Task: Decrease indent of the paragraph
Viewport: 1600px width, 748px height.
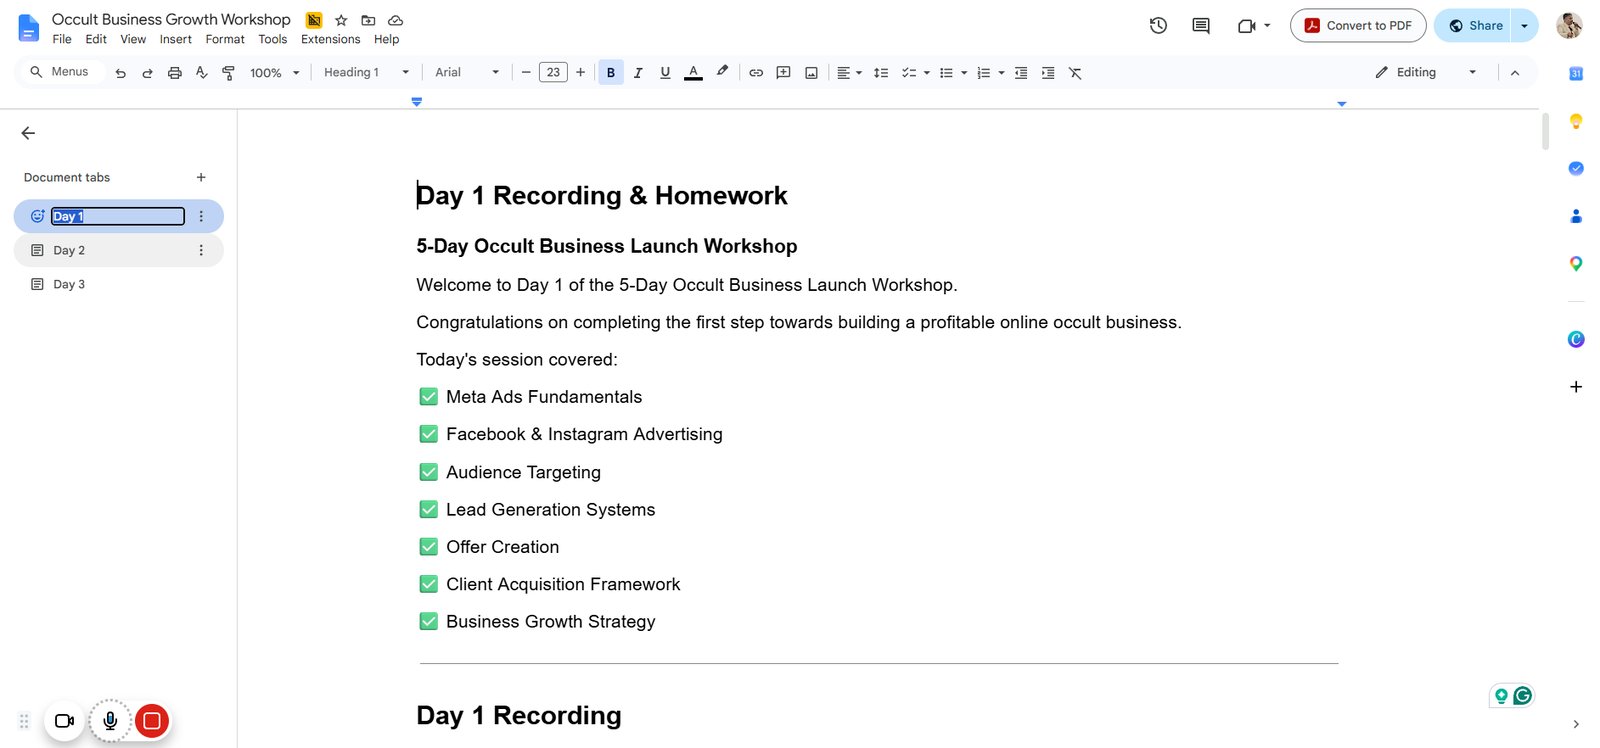Action: pos(1021,73)
